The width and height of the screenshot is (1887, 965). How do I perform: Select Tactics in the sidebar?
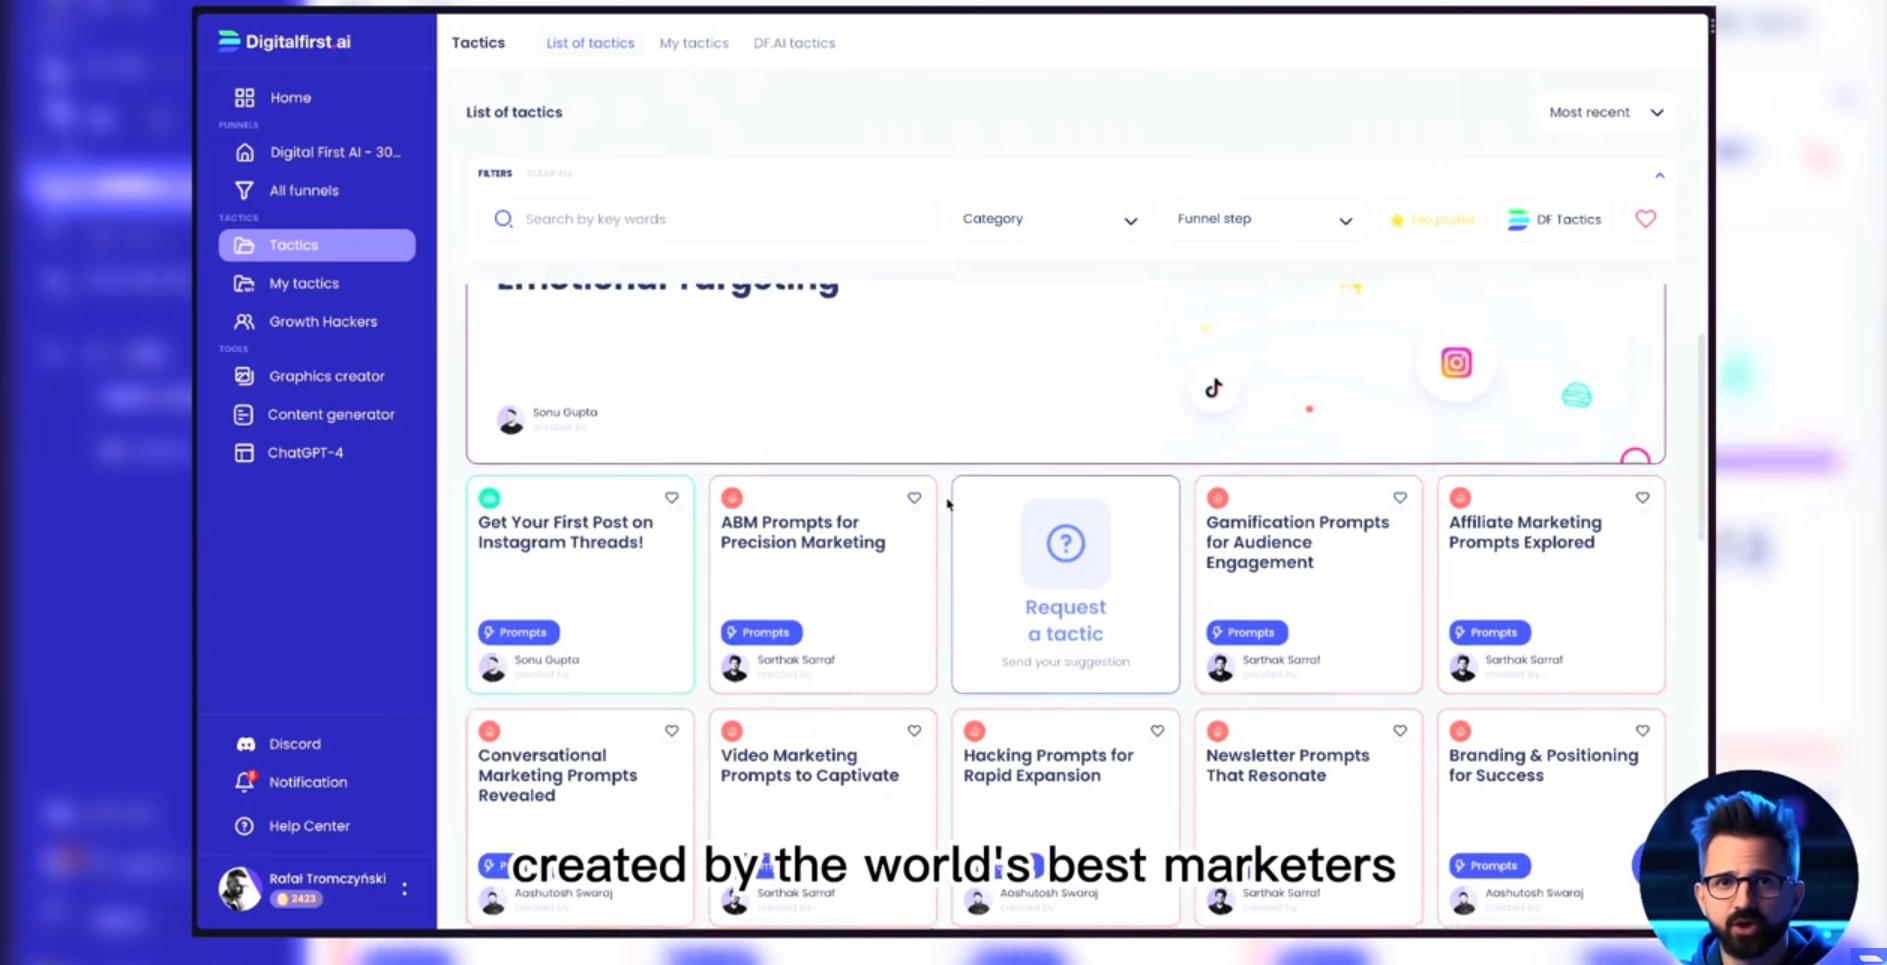(317, 245)
